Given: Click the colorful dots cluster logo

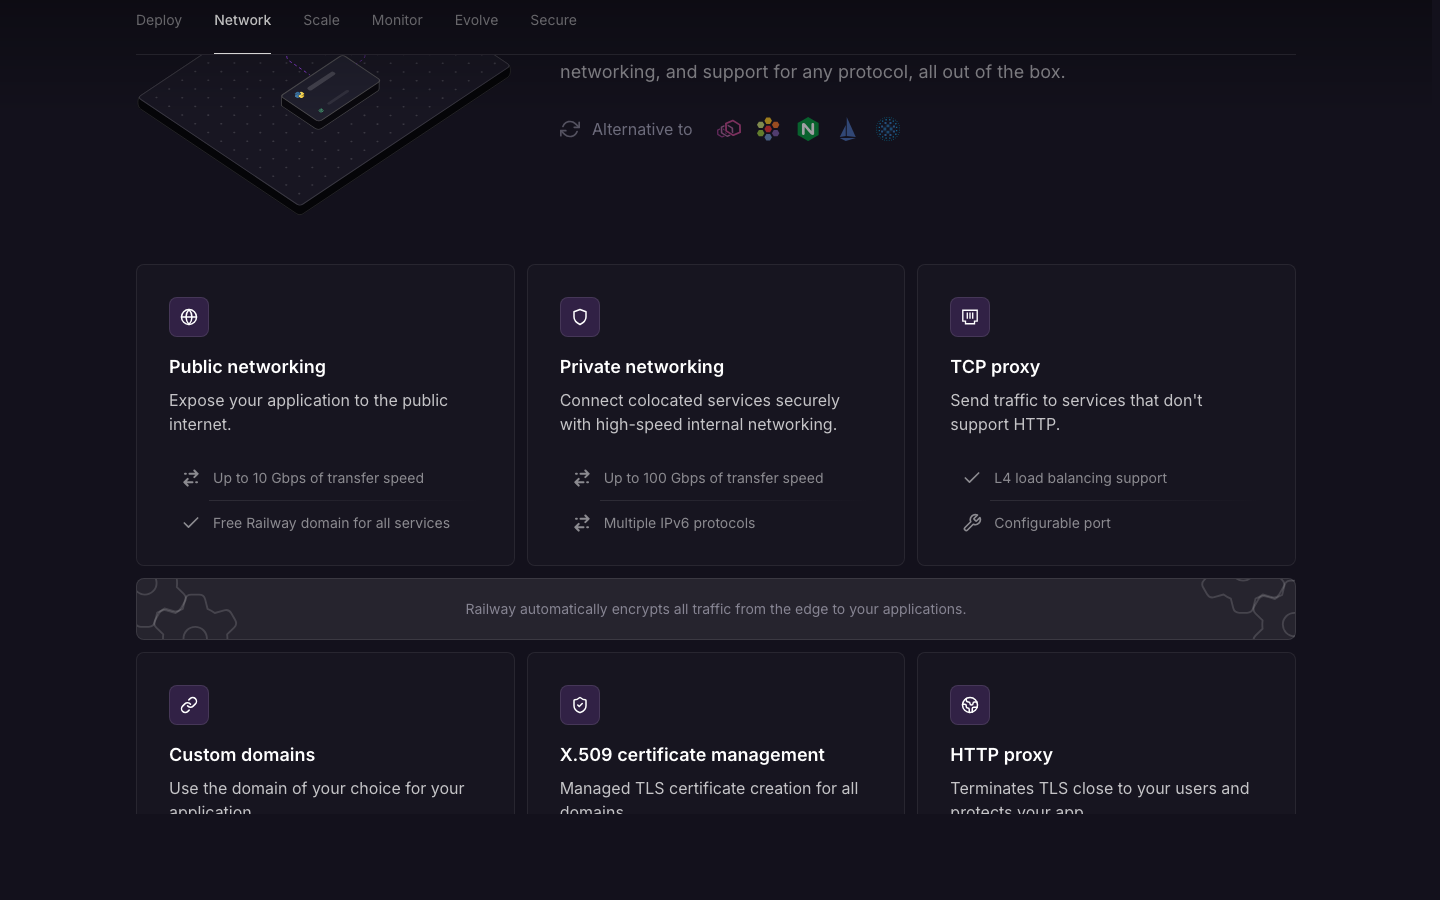Looking at the screenshot, I should tap(768, 129).
